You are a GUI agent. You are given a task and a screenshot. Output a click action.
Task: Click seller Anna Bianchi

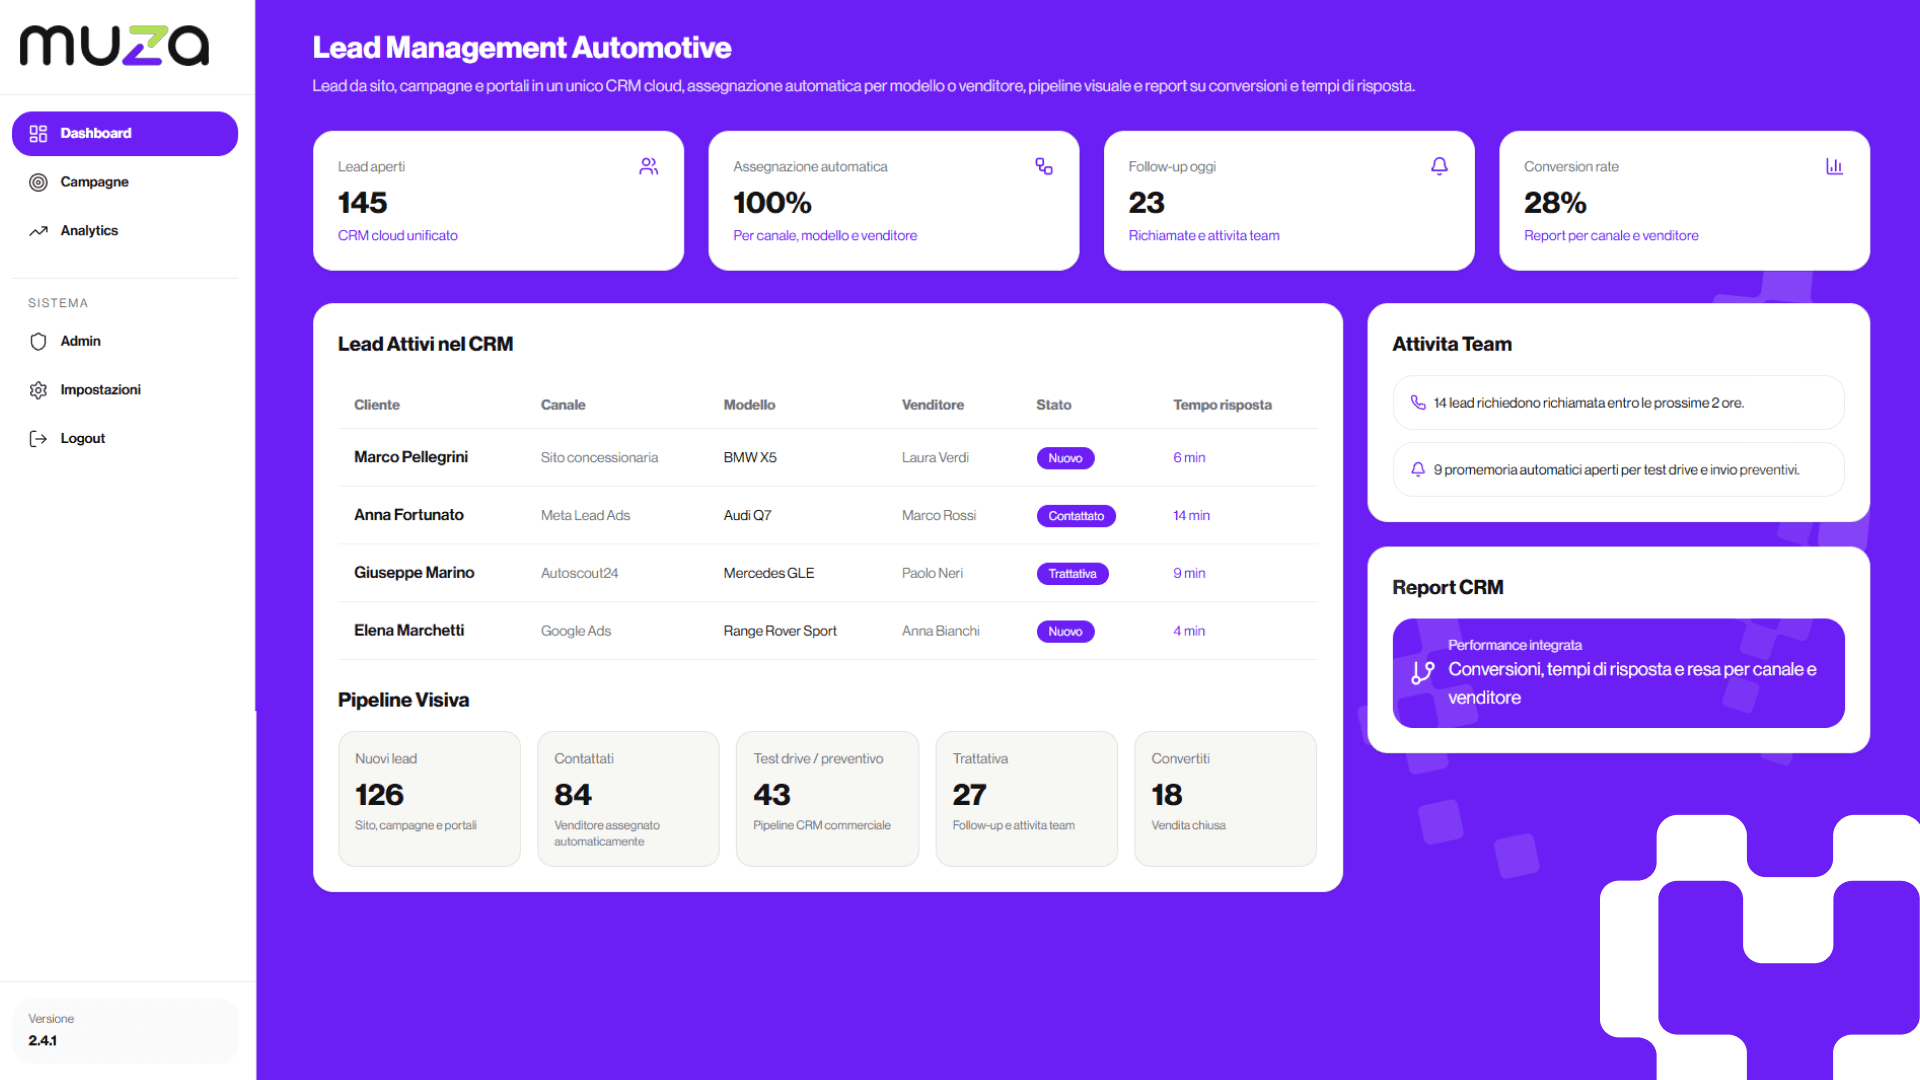940,632
